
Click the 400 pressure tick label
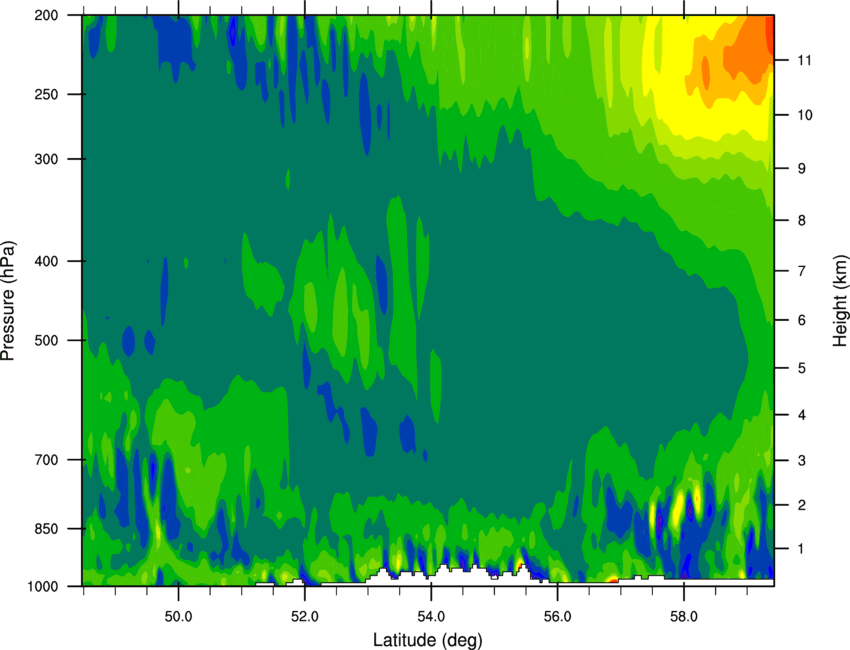pyautogui.click(x=47, y=261)
